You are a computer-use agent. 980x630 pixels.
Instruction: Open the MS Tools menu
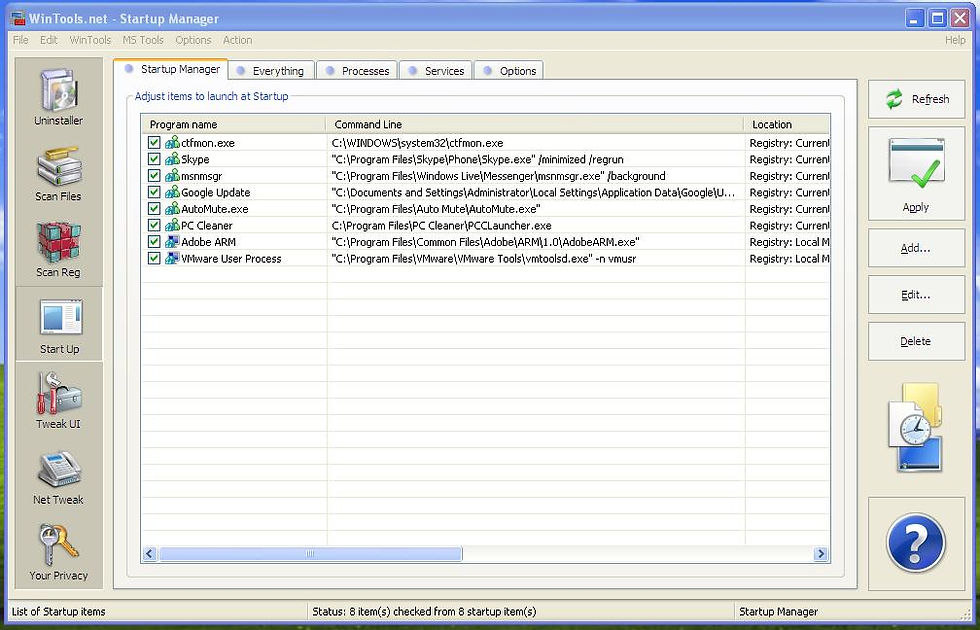(x=142, y=40)
